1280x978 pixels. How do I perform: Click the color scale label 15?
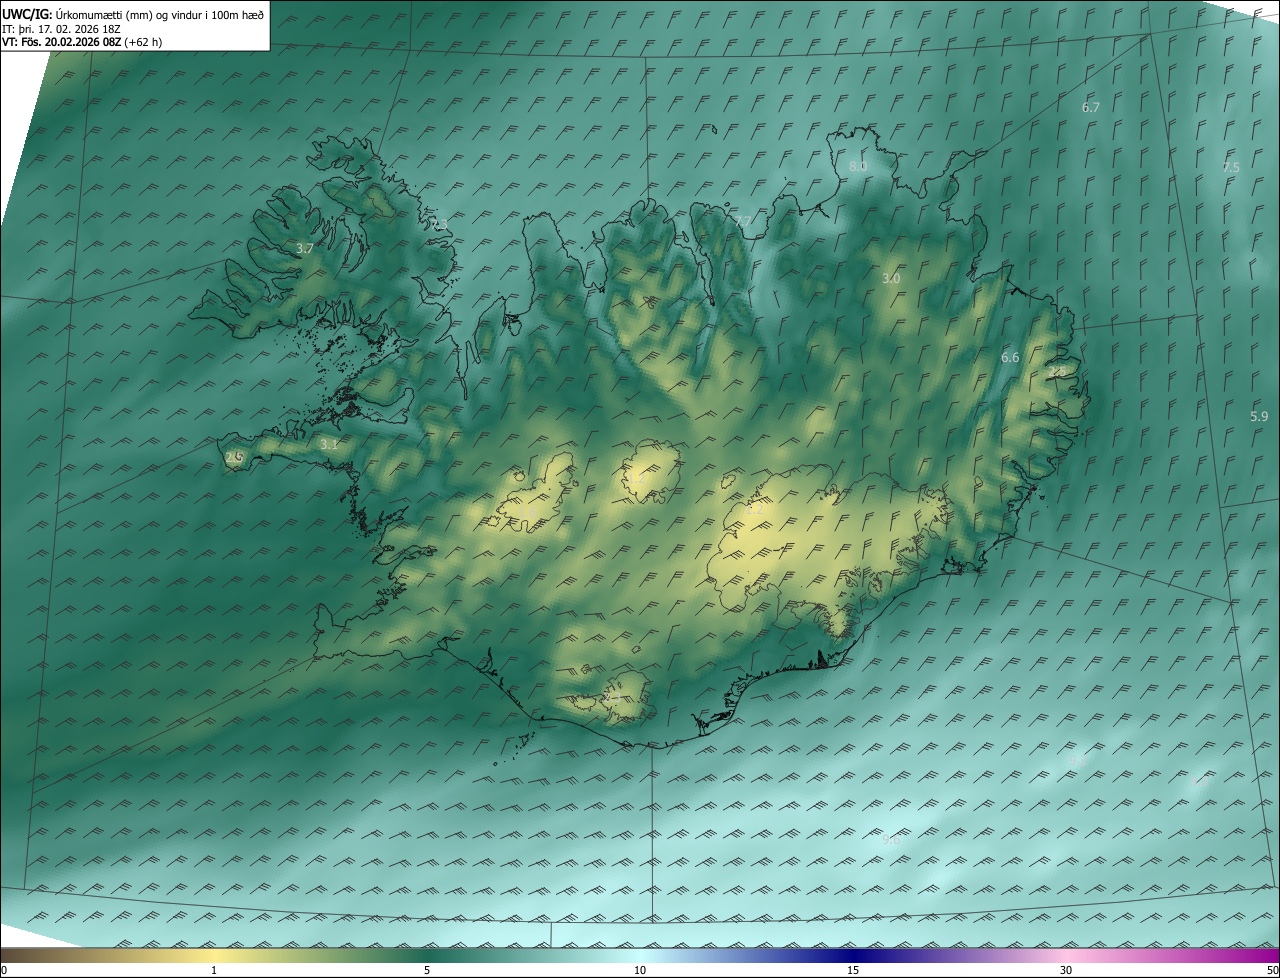pyautogui.click(x=853, y=971)
